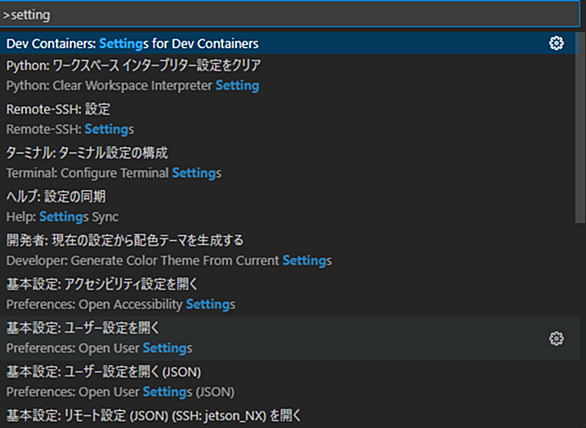Screen dimensions: 586x428
Task: Click Japanese title 基本設定: アクセシビリティ設定を開く
Action: [x=102, y=284]
